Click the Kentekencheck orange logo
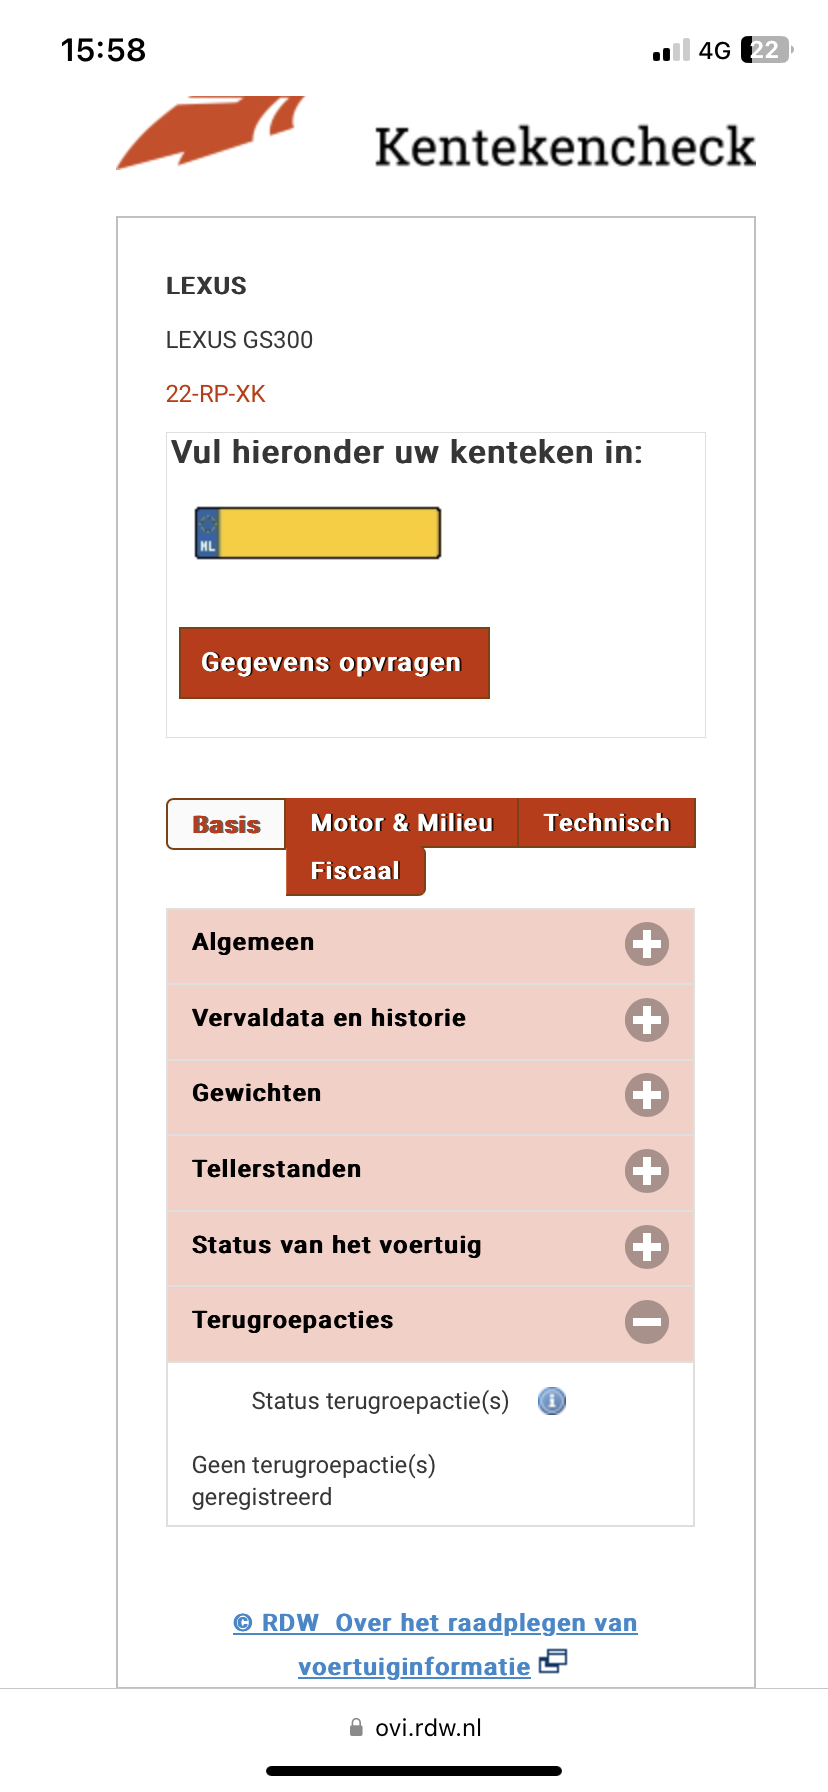Screen dimensions: 828x1792 click(211, 133)
